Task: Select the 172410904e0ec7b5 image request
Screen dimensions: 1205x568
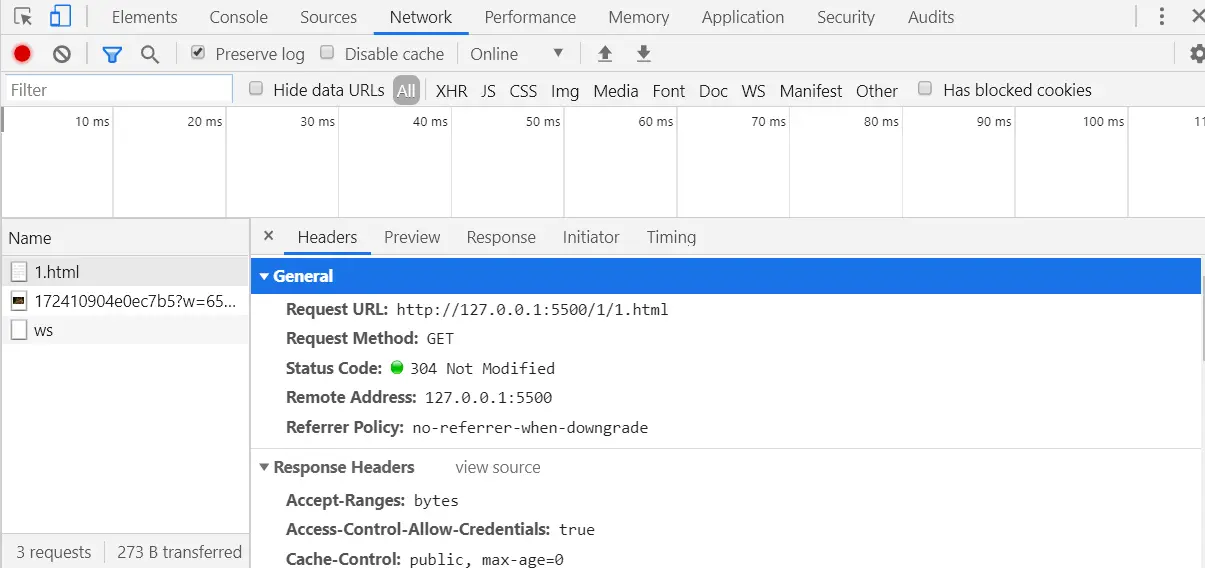Action: pyautogui.click(x=125, y=300)
